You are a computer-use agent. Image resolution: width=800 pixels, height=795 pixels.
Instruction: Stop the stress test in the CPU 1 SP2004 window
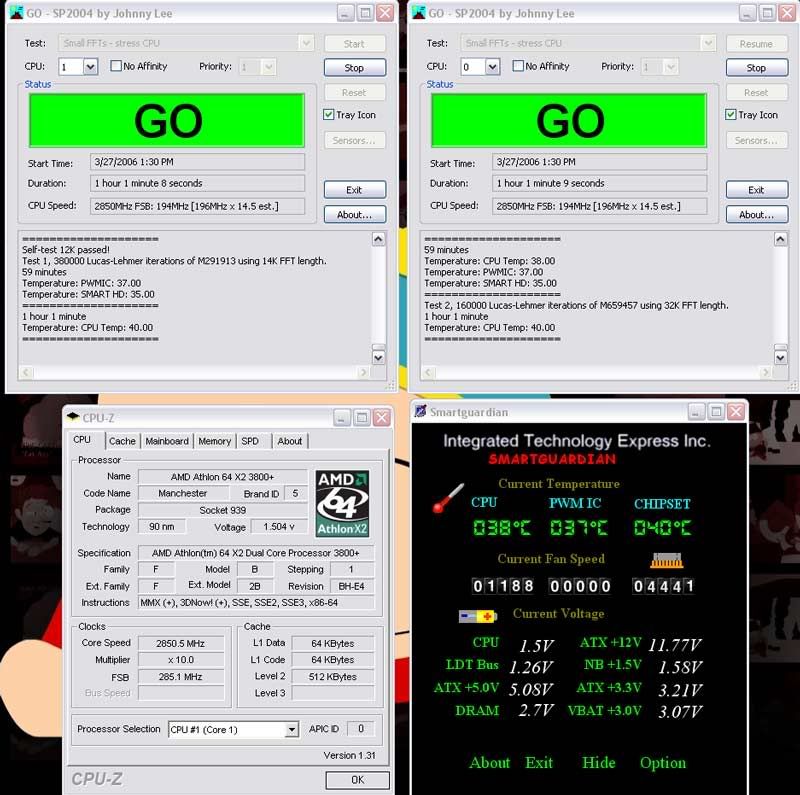click(x=355, y=67)
